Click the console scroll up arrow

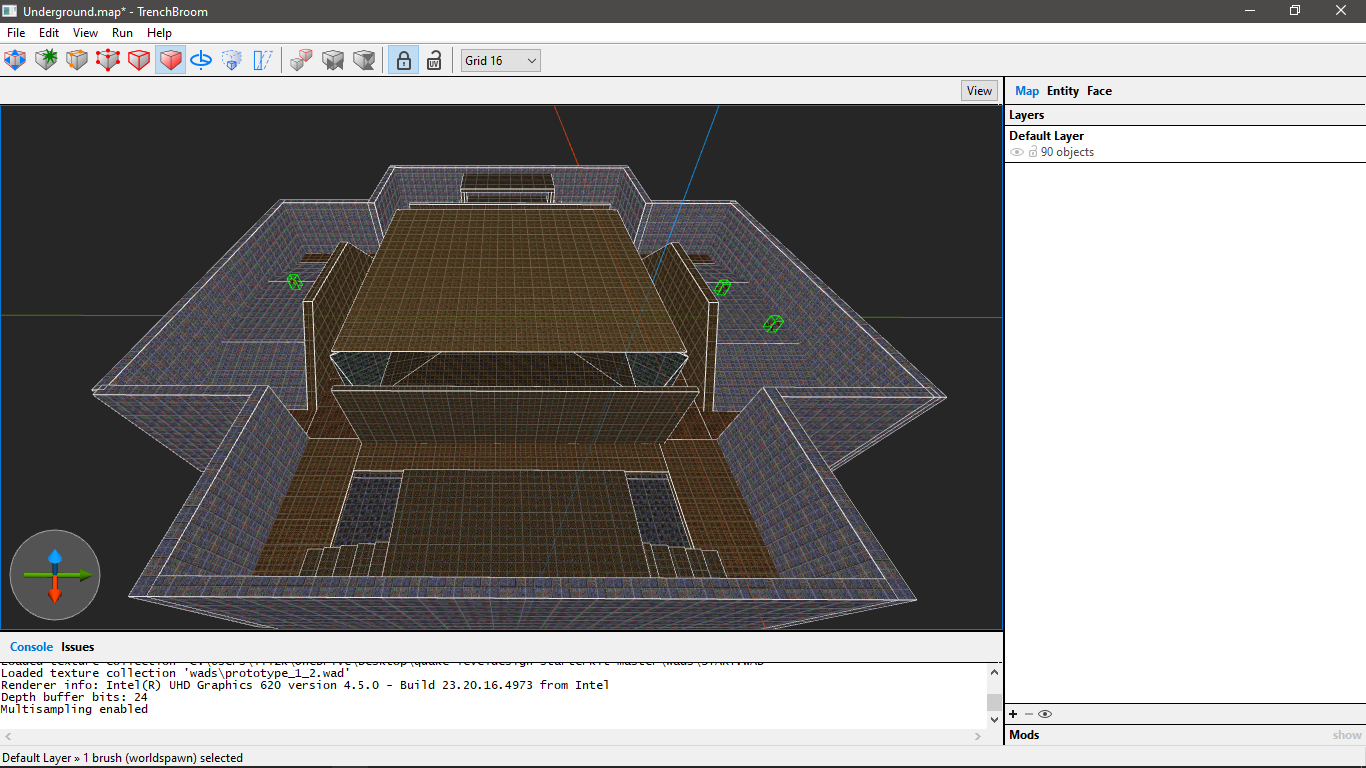[994, 673]
